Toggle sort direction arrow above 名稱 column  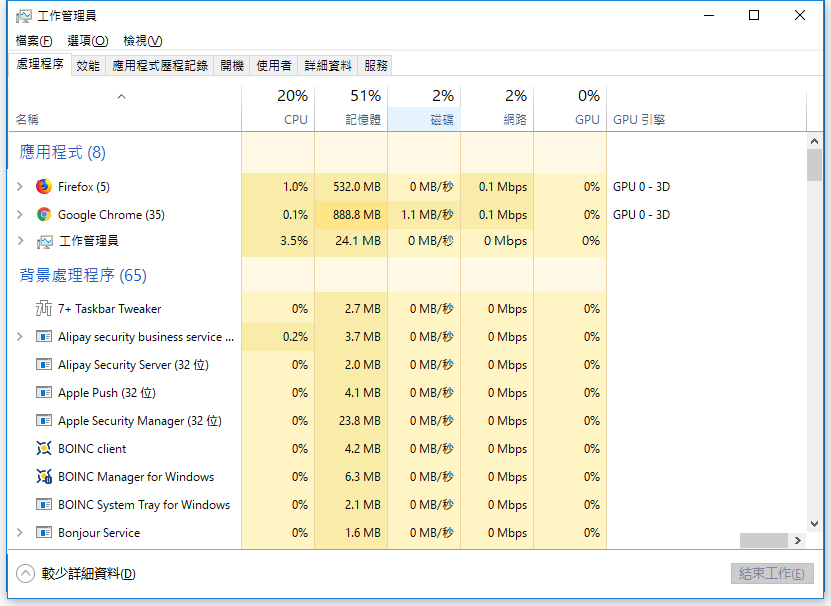tap(121, 96)
